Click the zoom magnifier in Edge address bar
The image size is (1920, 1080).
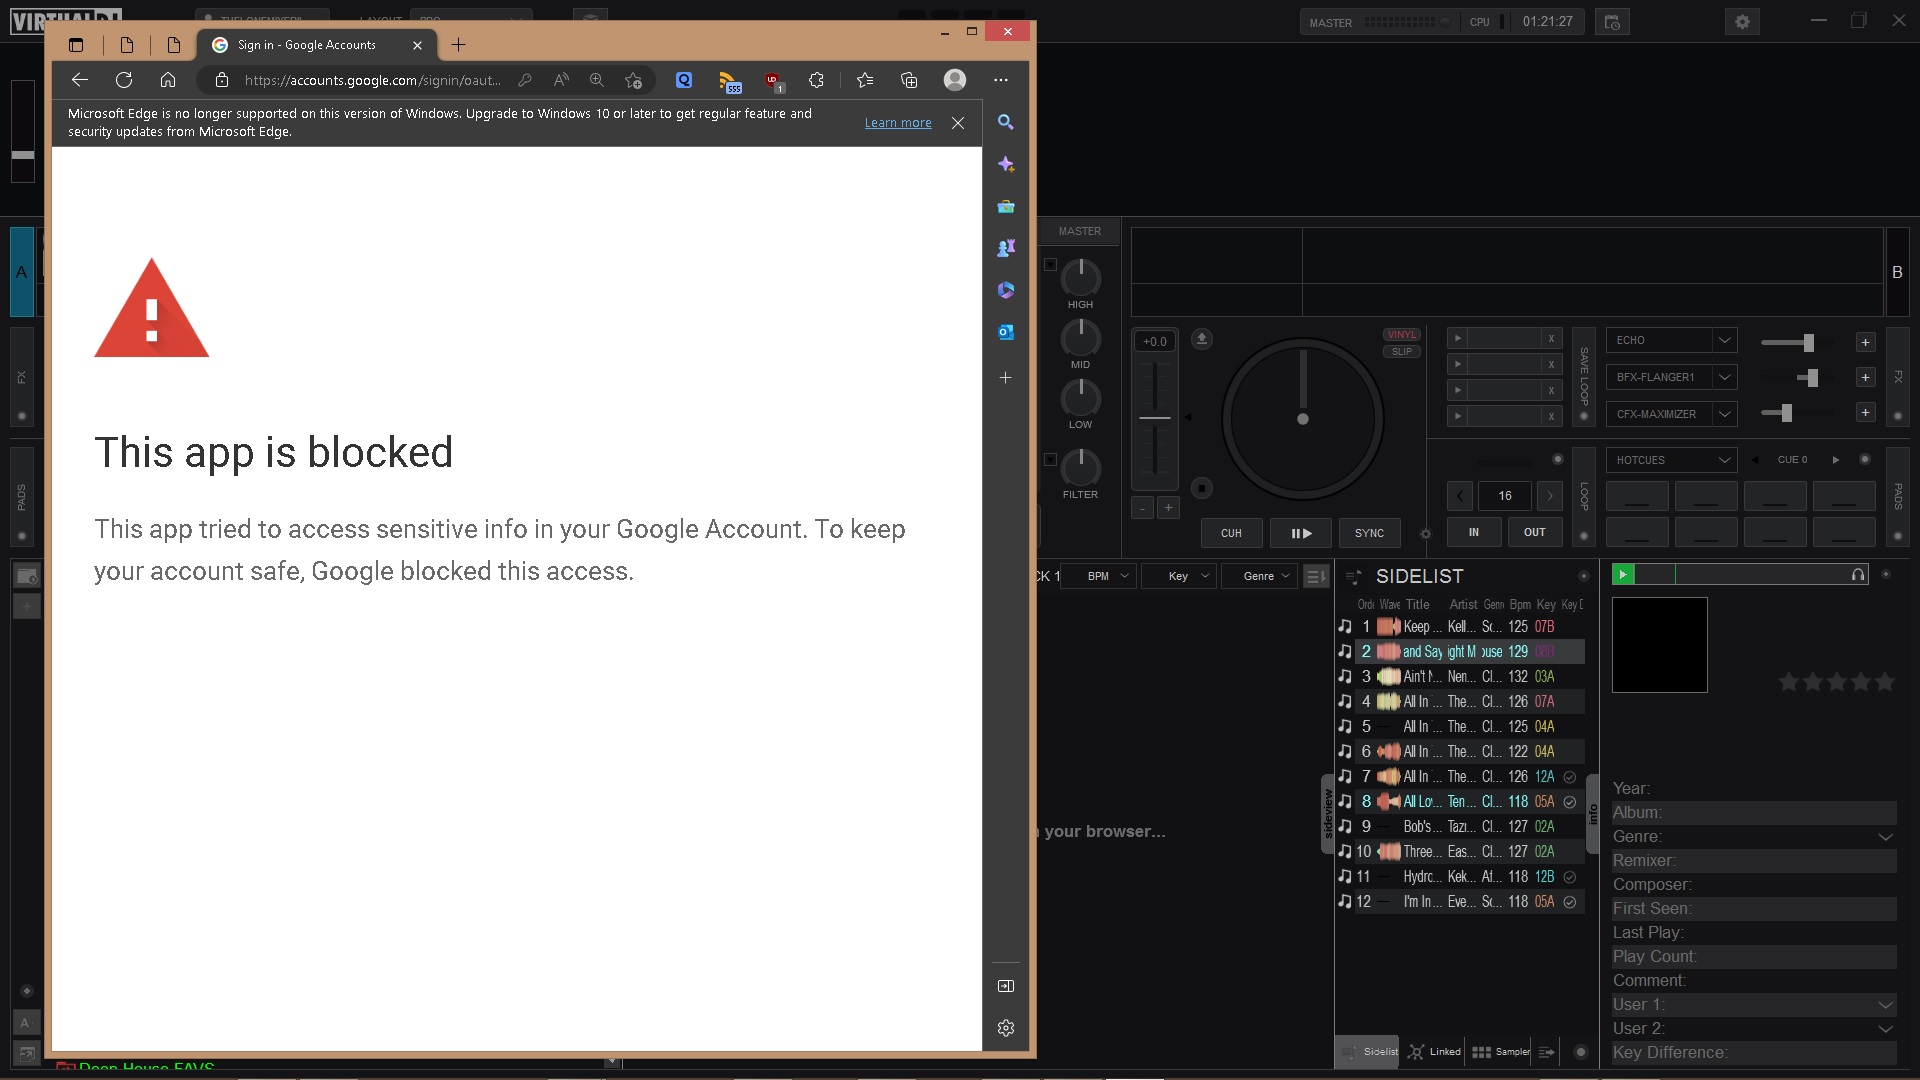tap(597, 80)
